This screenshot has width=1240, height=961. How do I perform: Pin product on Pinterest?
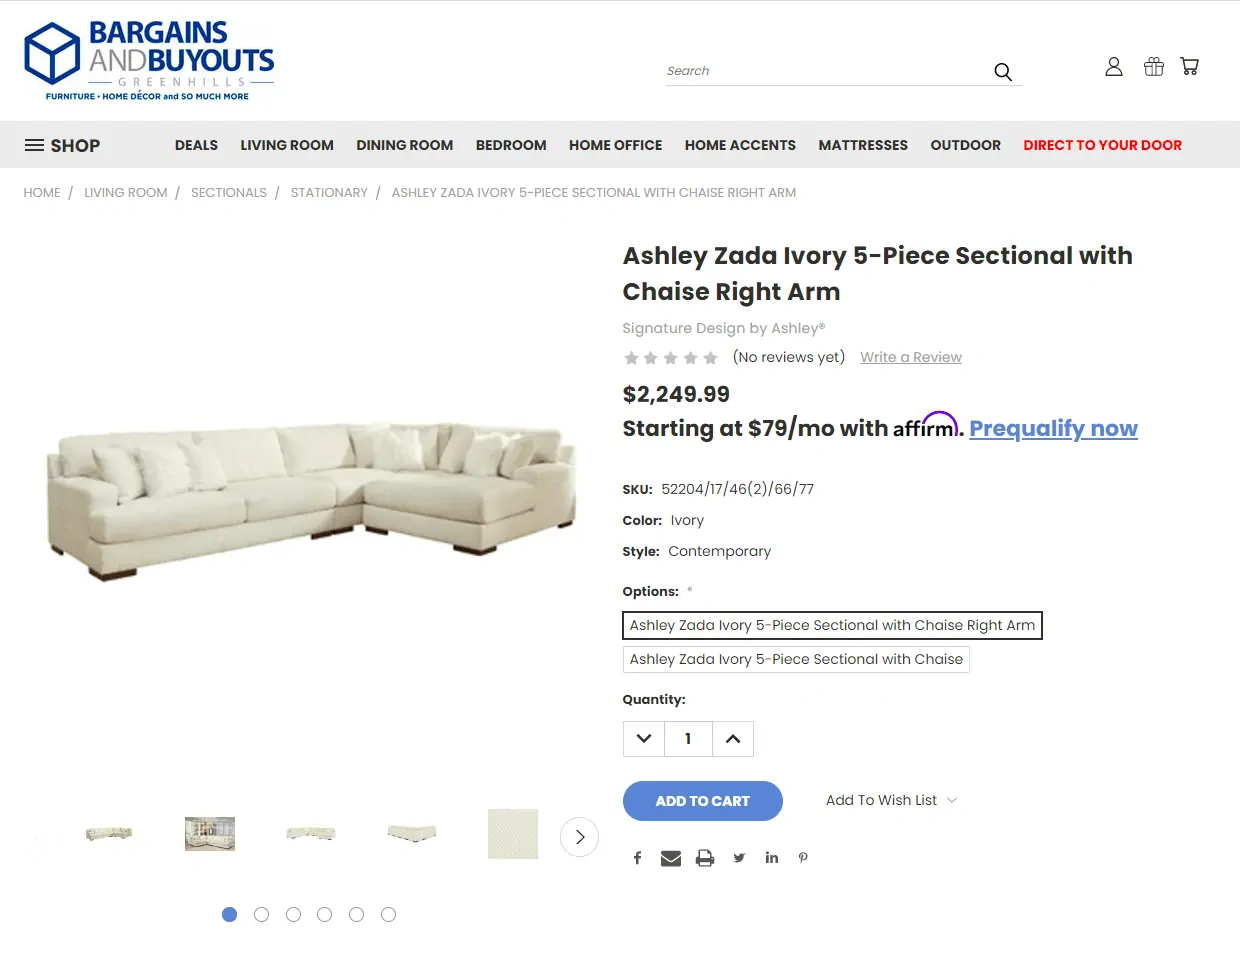pos(803,858)
